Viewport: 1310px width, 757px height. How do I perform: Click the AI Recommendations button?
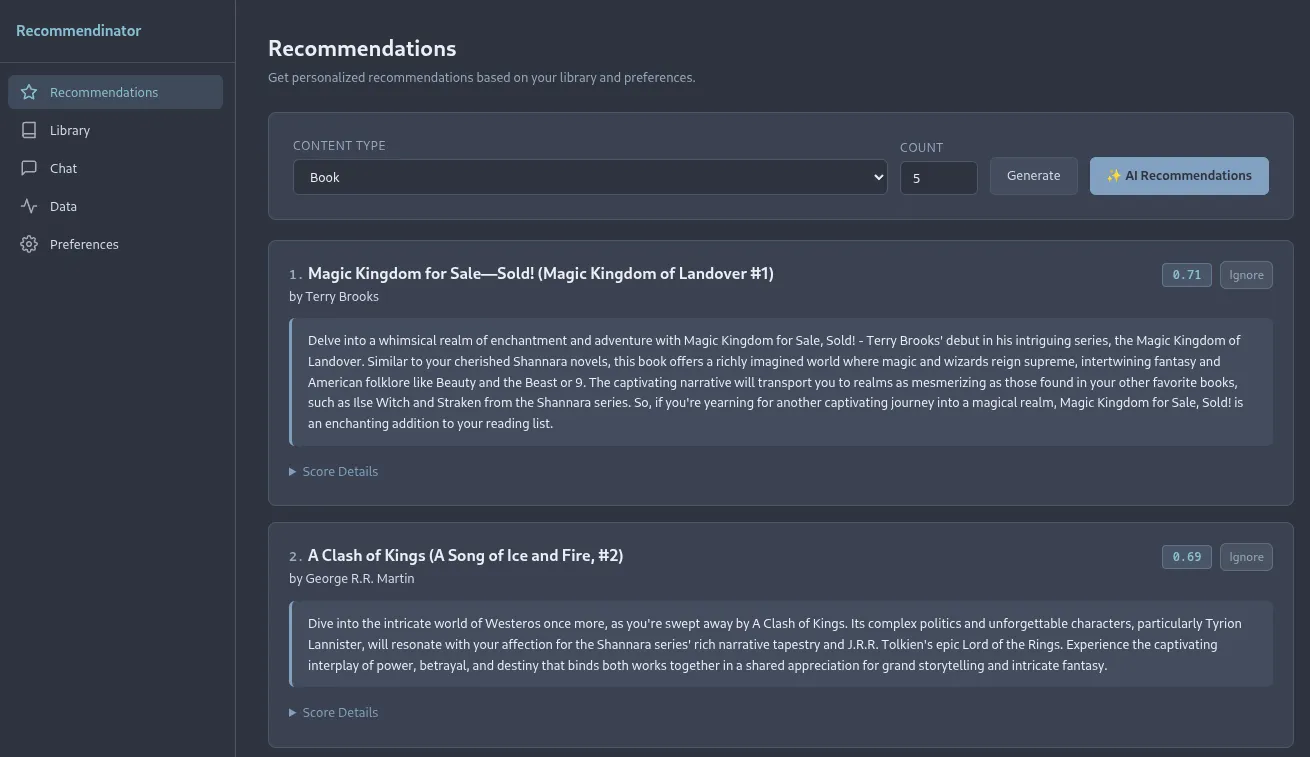pyautogui.click(x=1179, y=175)
